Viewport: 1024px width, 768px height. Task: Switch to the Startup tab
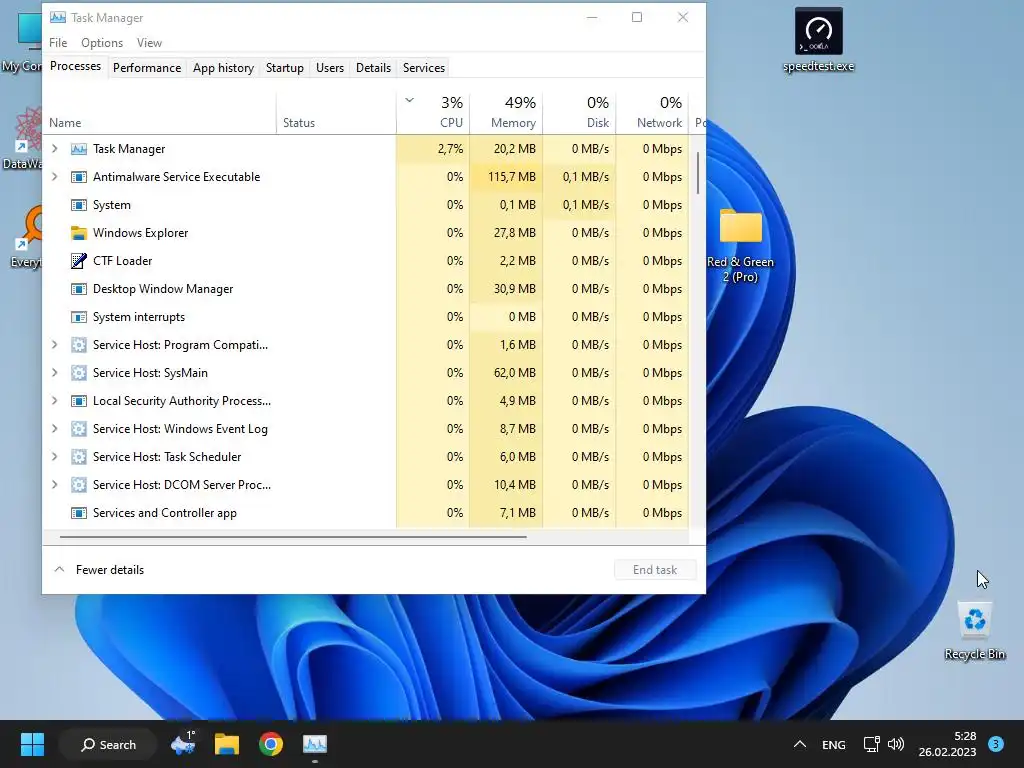point(285,68)
